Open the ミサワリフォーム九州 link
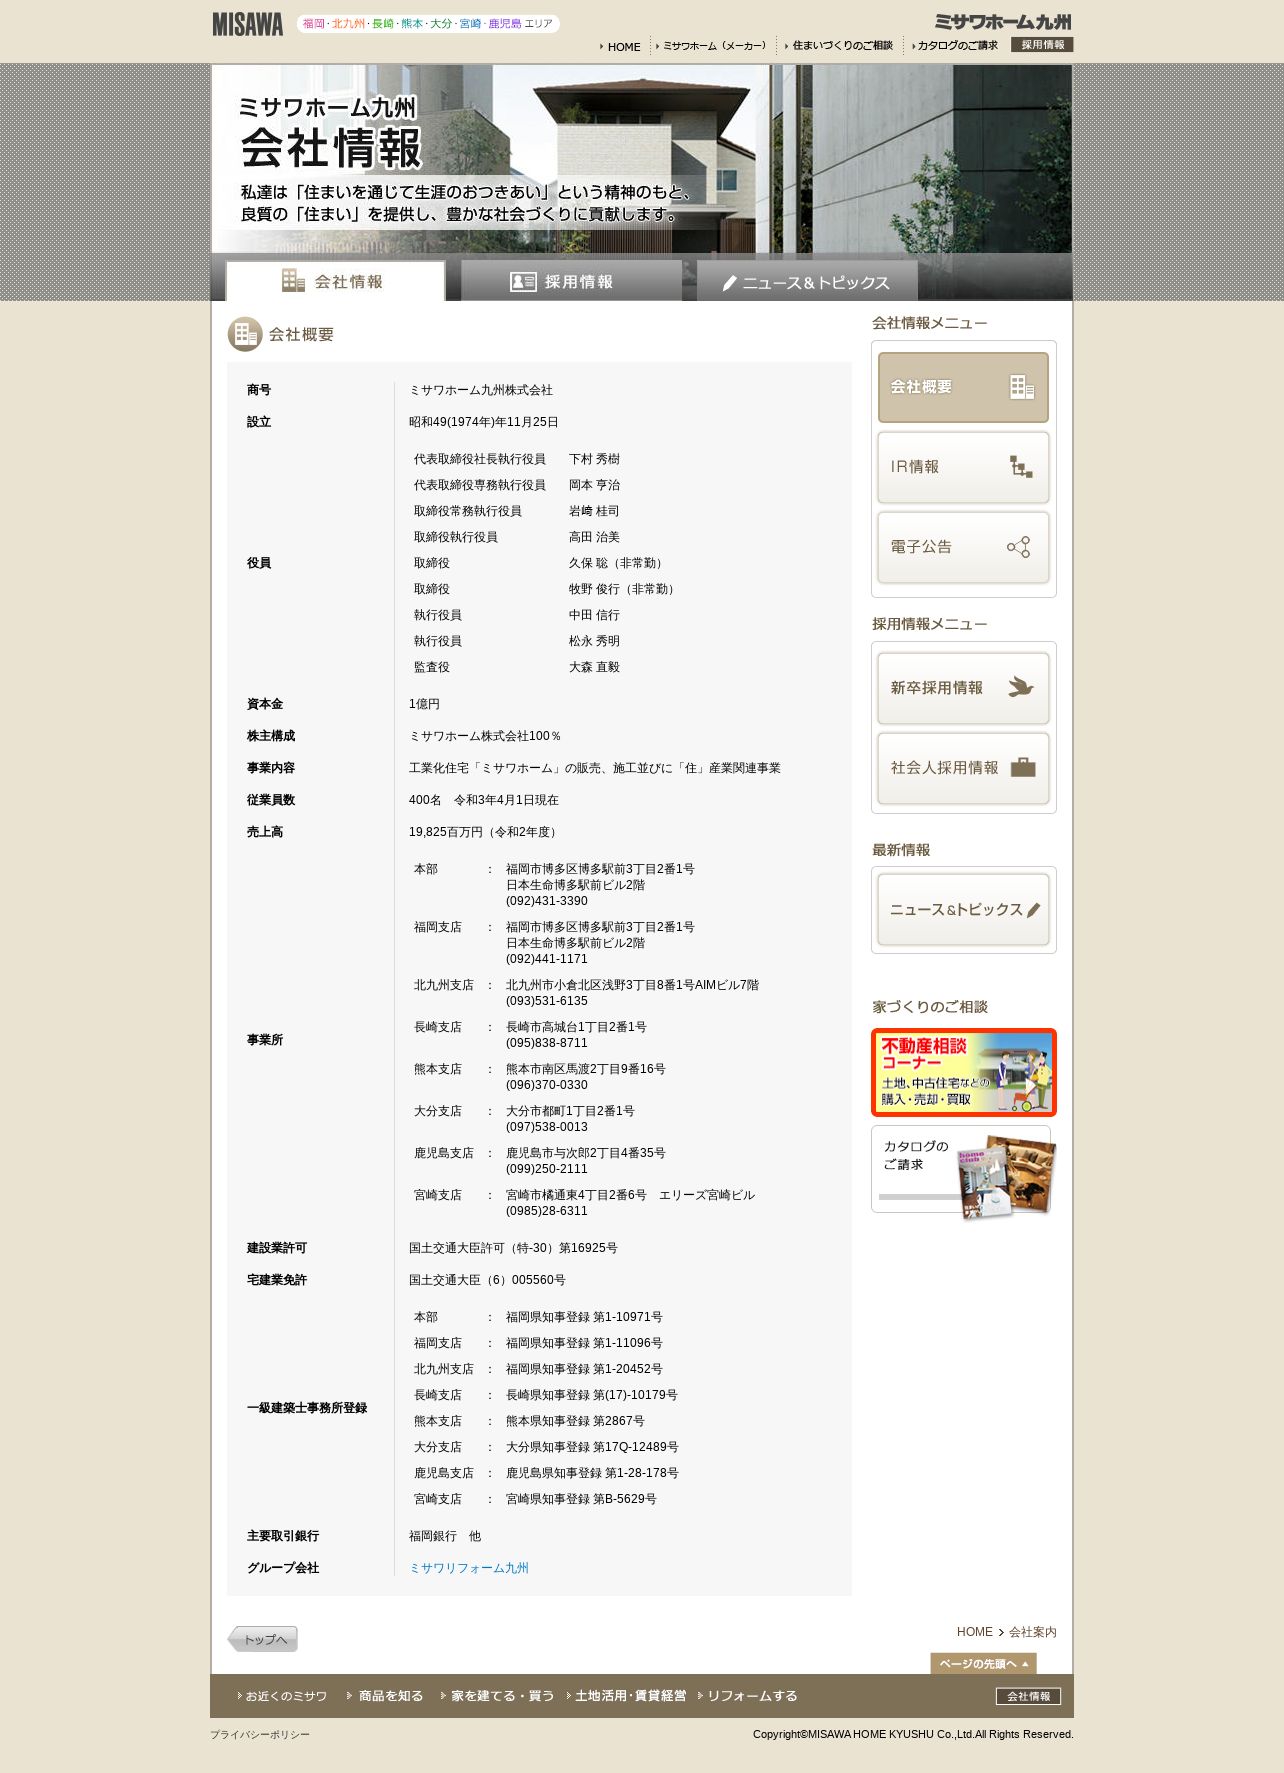This screenshot has width=1284, height=1773. [x=469, y=1568]
